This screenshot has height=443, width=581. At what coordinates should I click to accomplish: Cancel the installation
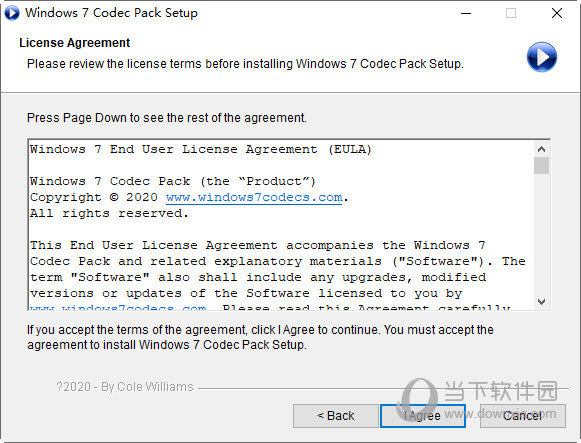click(522, 416)
